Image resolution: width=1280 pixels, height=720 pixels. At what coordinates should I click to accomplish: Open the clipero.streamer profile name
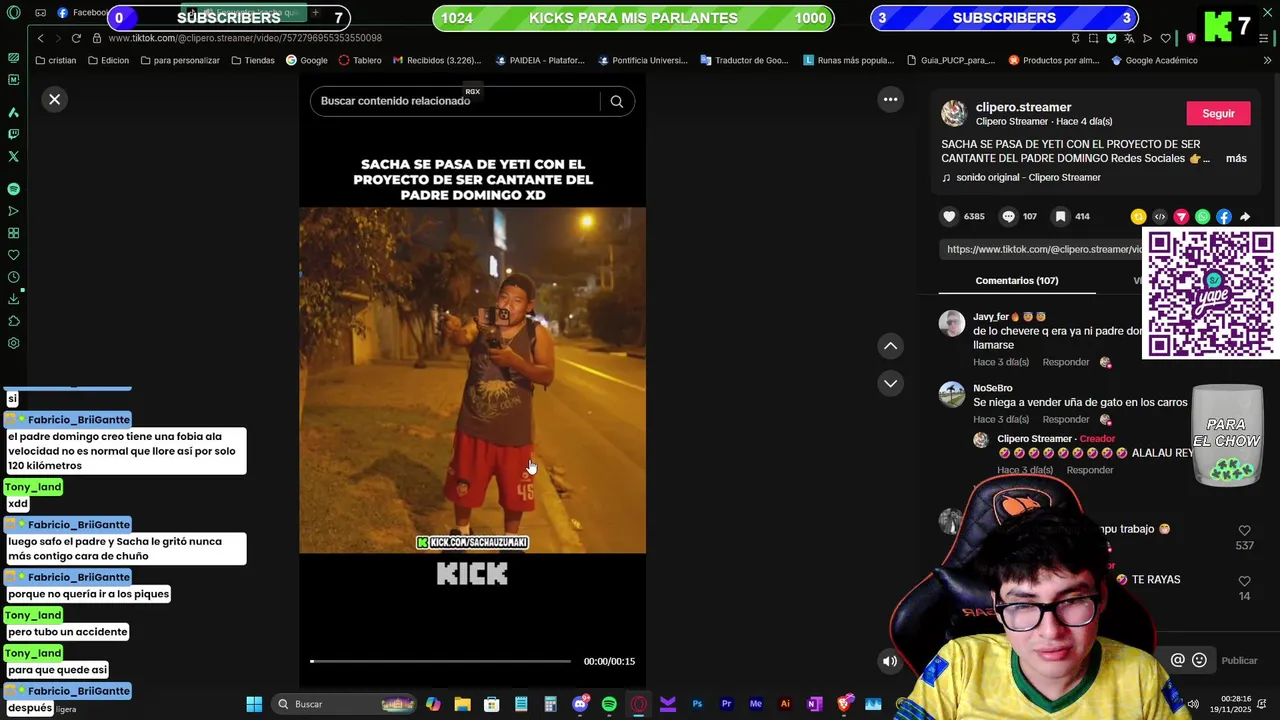(x=1023, y=107)
